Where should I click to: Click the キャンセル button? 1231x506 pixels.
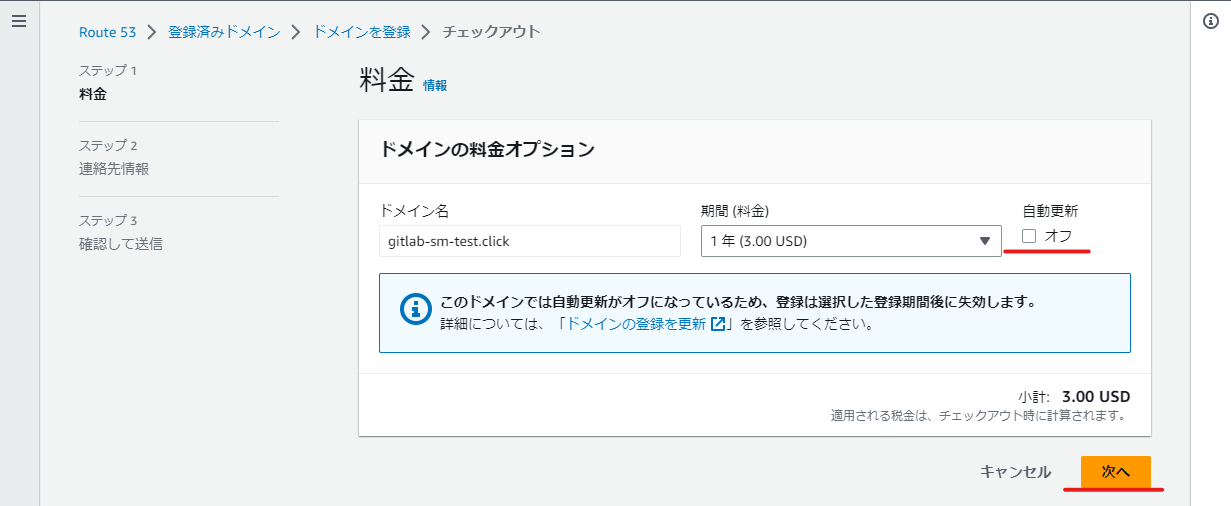pyautogui.click(x=1015, y=472)
